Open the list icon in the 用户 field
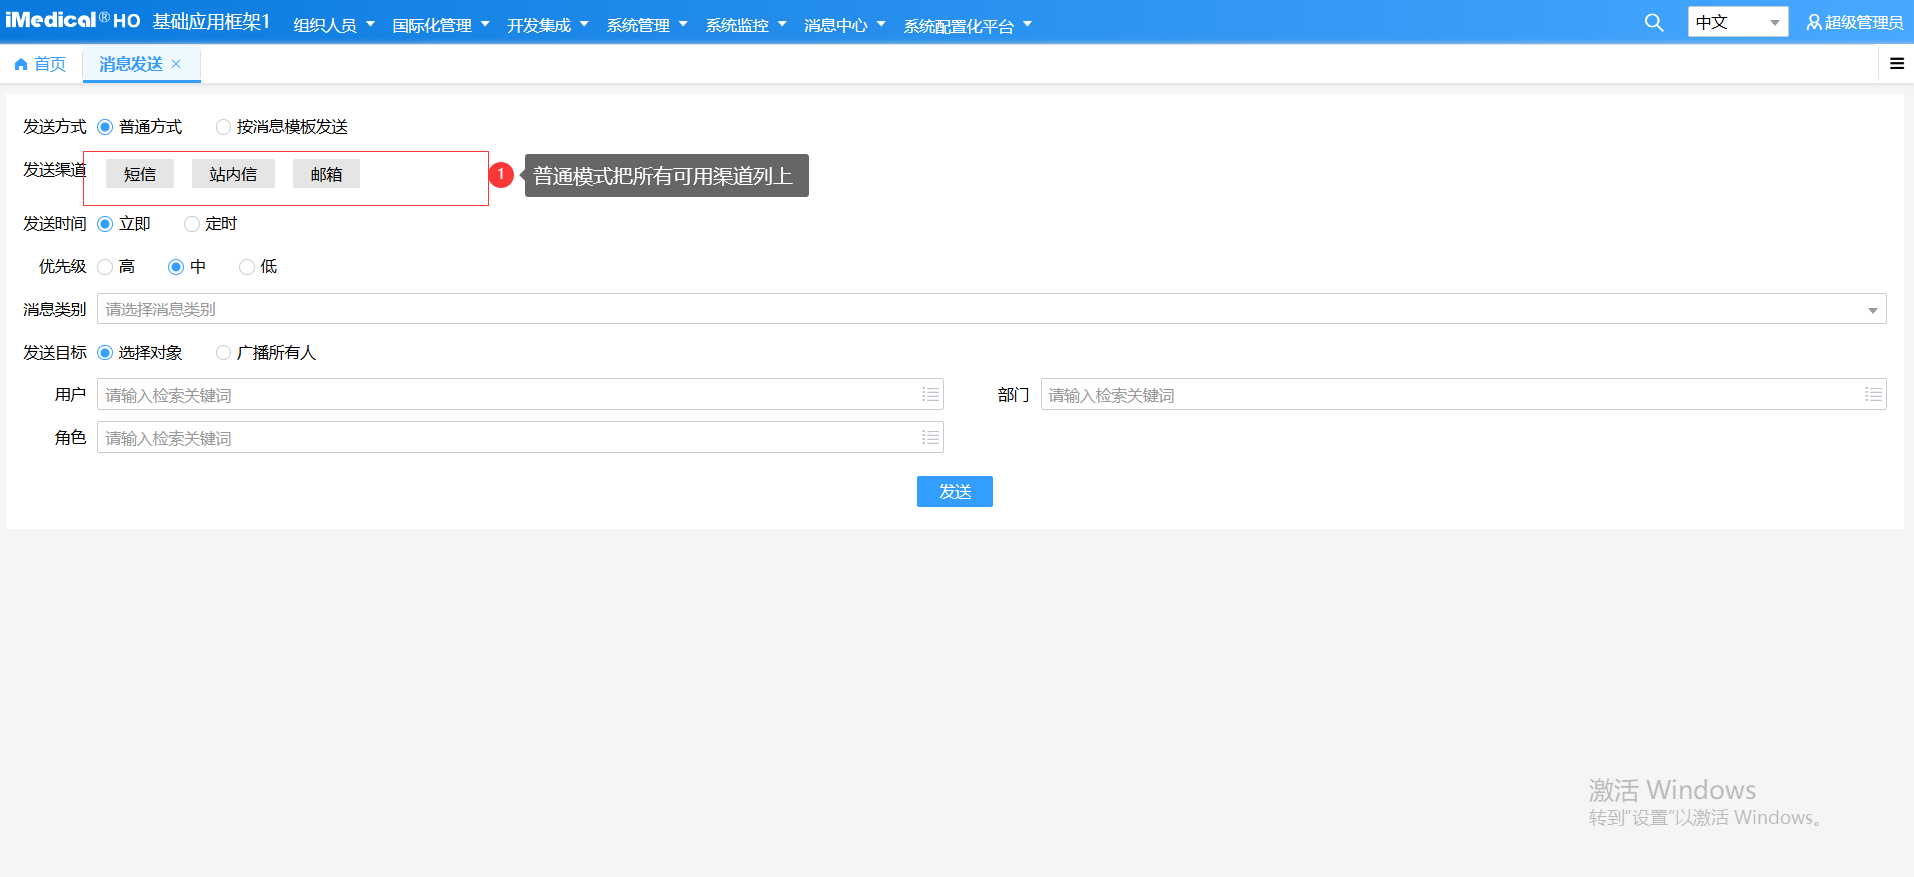The image size is (1914, 877). [x=930, y=395]
